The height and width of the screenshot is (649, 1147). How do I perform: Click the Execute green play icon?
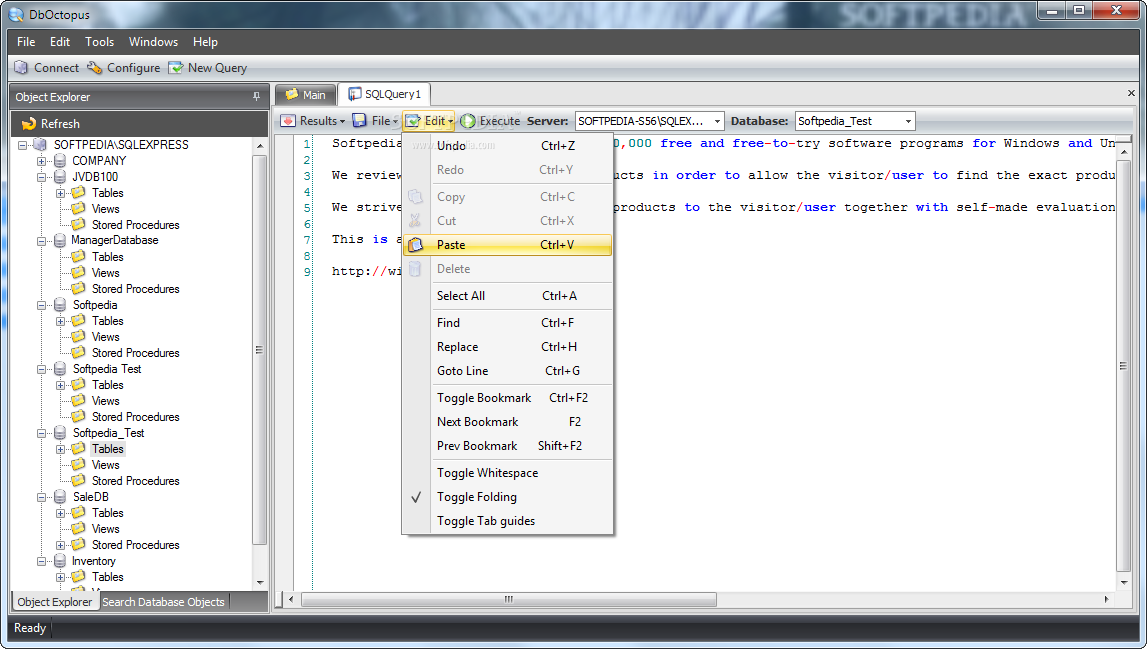pos(468,121)
